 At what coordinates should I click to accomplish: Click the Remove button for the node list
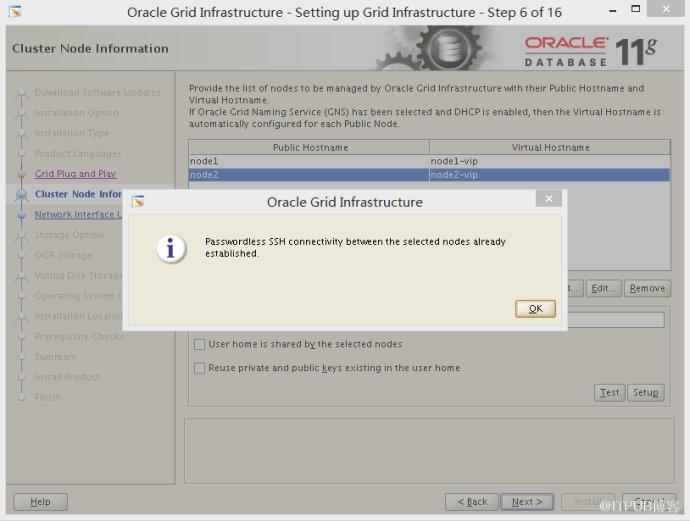pyautogui.click(x=647, y=288)
